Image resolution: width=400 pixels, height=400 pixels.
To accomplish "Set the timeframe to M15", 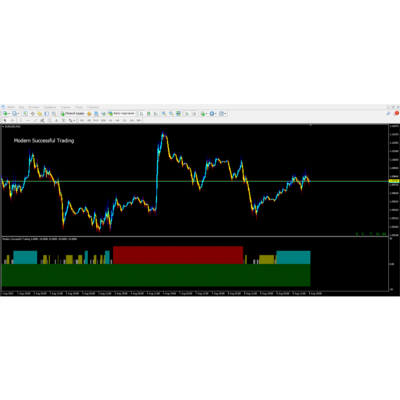I will click(x=96, y=120).
